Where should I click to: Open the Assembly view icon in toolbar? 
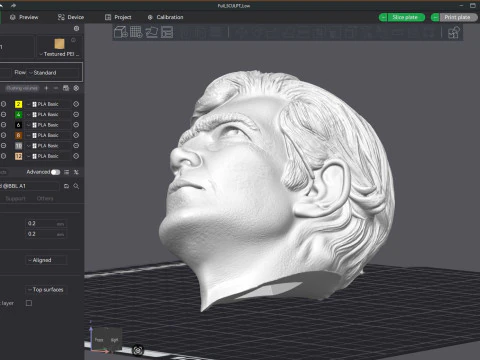click(454, 33)
